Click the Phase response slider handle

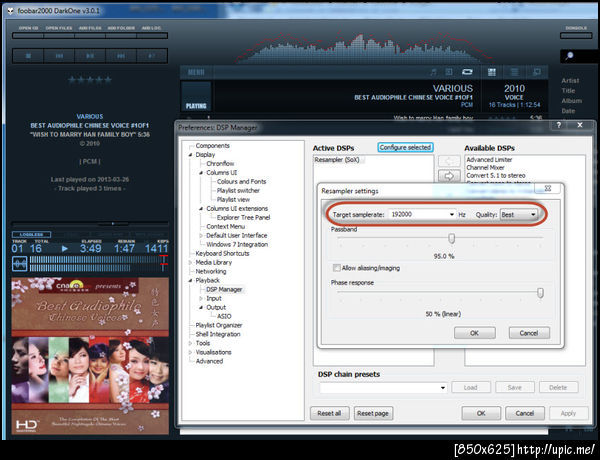point(540,293)
